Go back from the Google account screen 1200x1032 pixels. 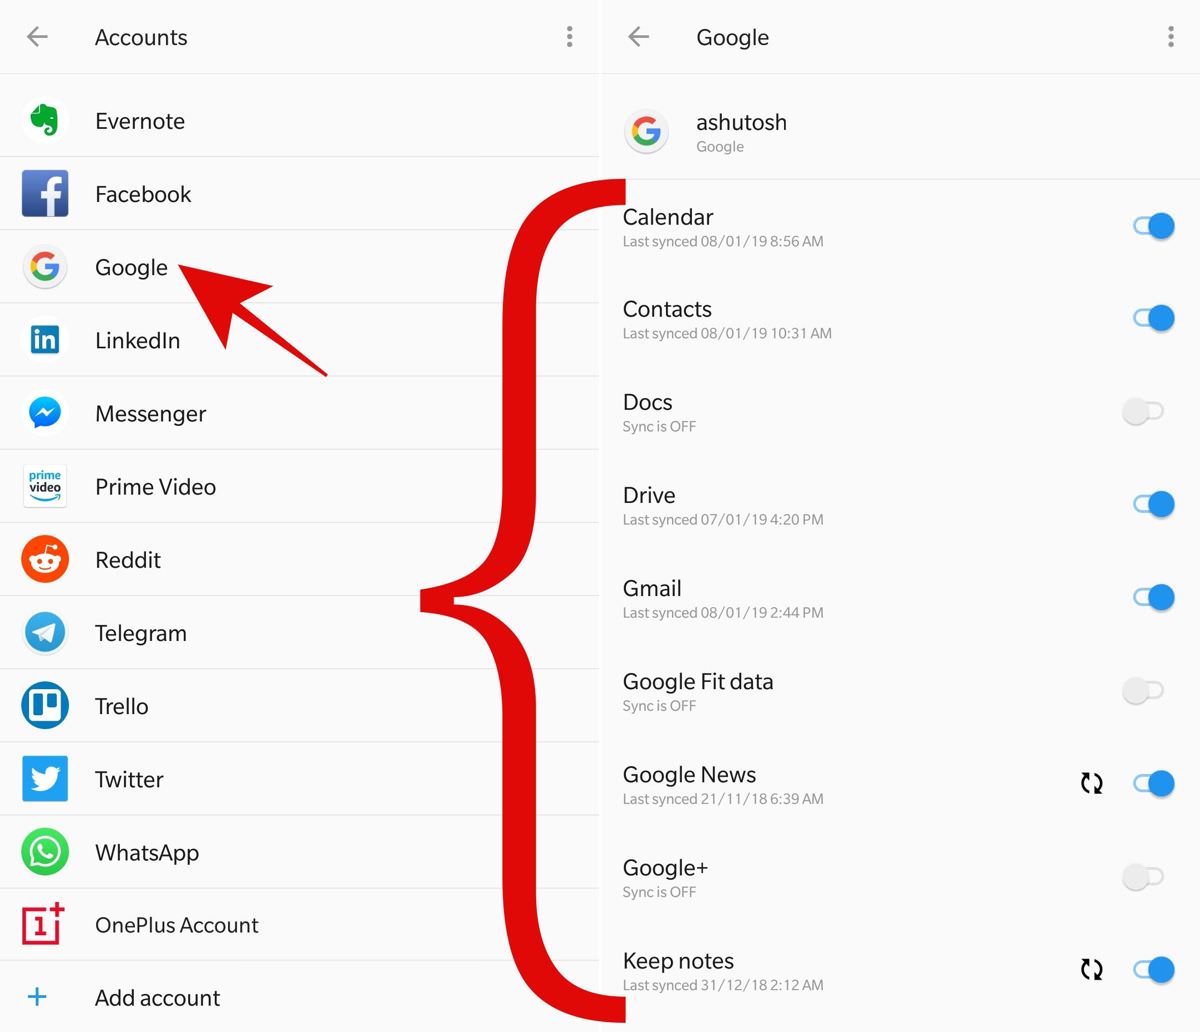(638, 37)
